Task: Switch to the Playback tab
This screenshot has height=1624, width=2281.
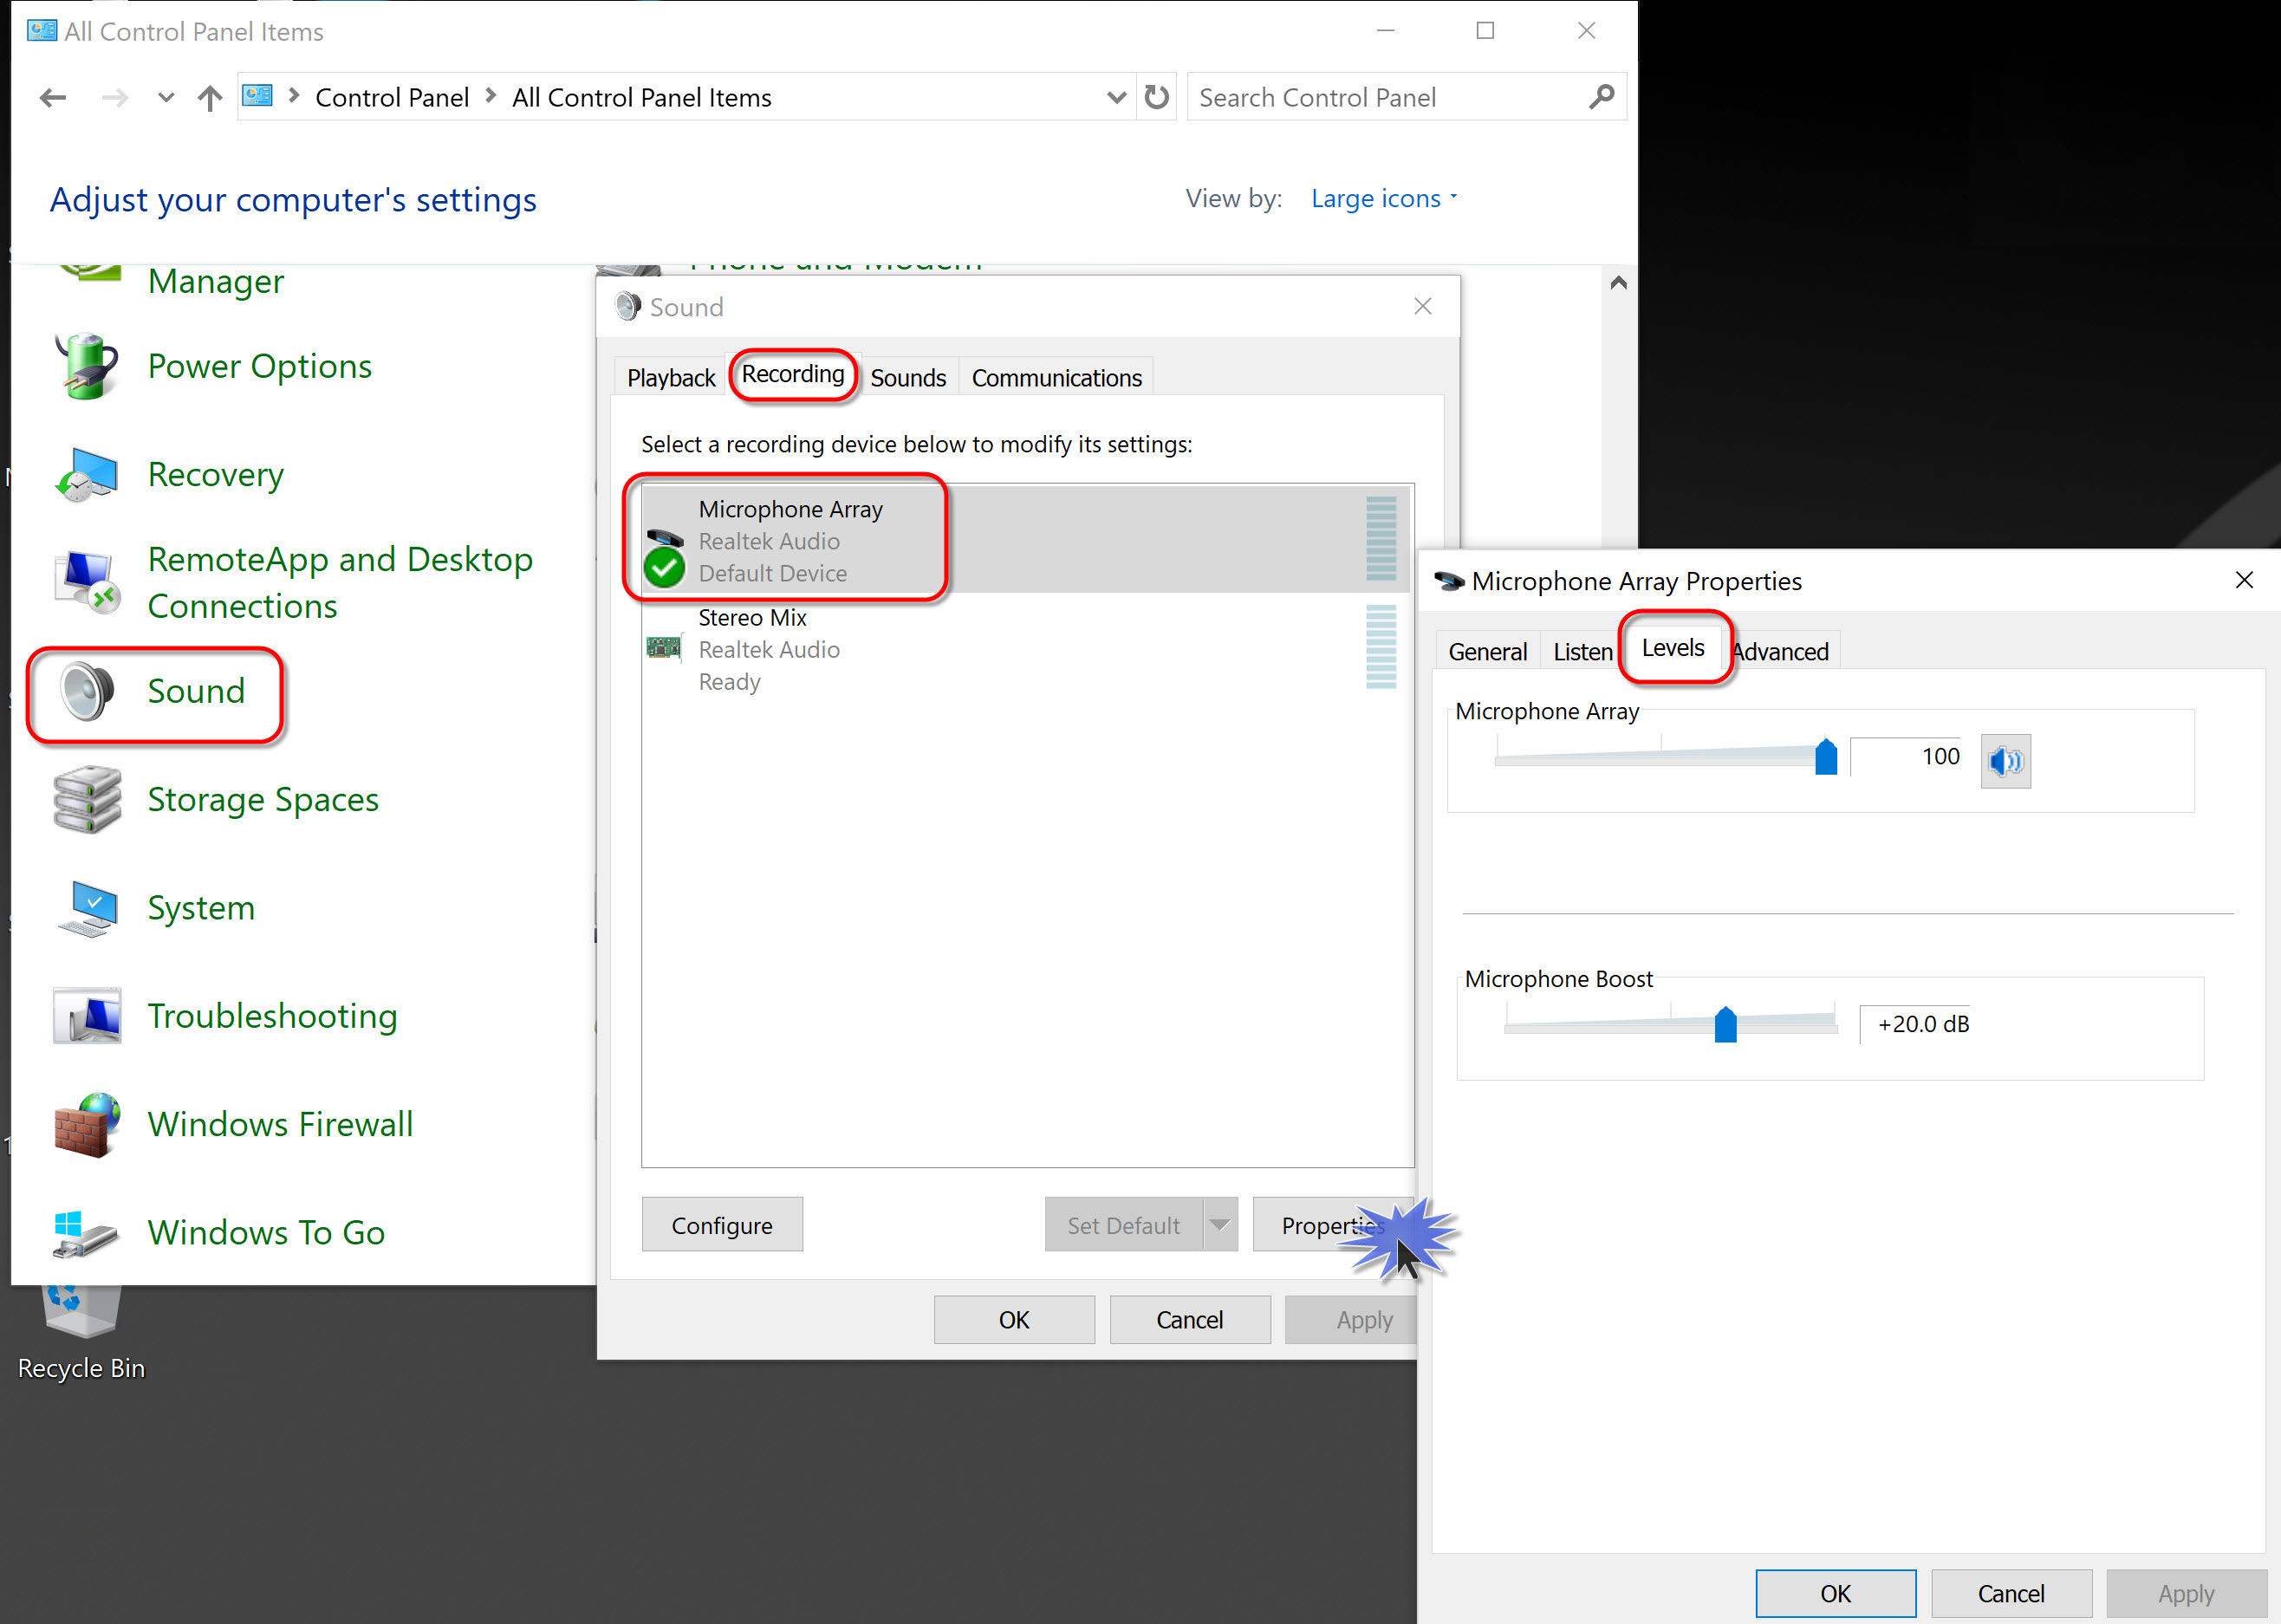Action: coord(670,378)
